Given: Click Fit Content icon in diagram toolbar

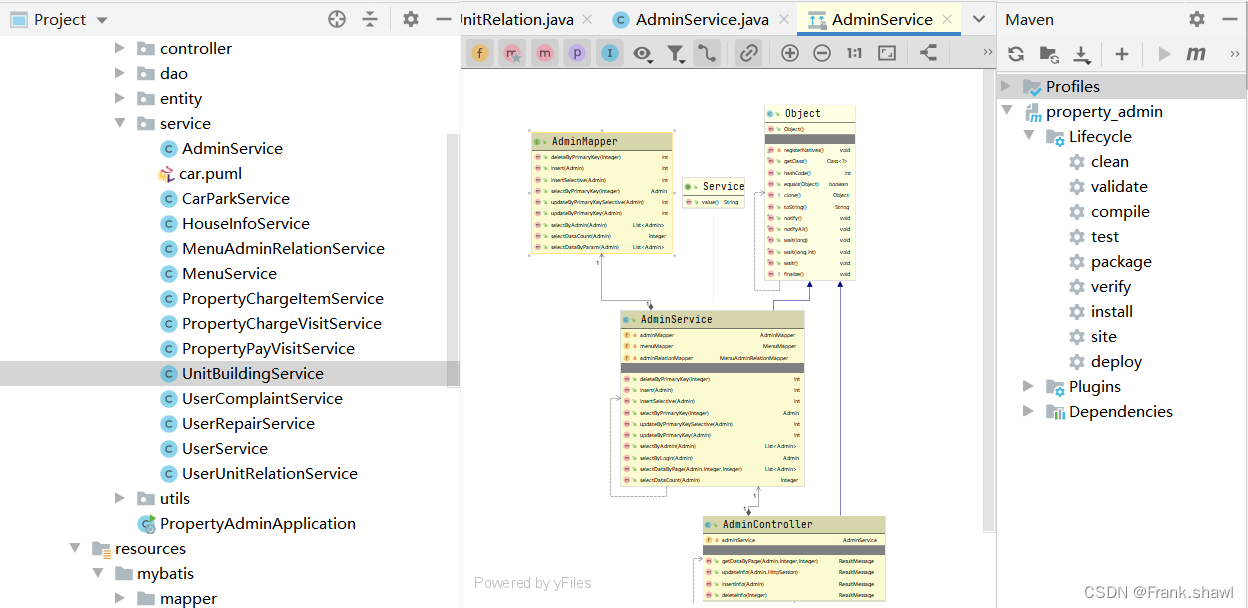Looking at the screenshot, I should tap(887, 54).
